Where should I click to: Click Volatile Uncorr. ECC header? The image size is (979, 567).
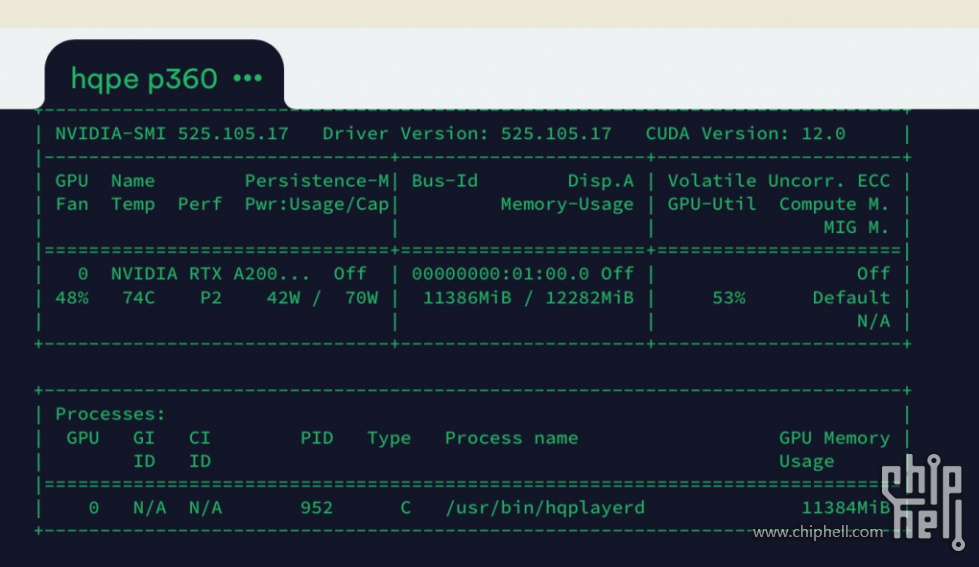(779, 181)
